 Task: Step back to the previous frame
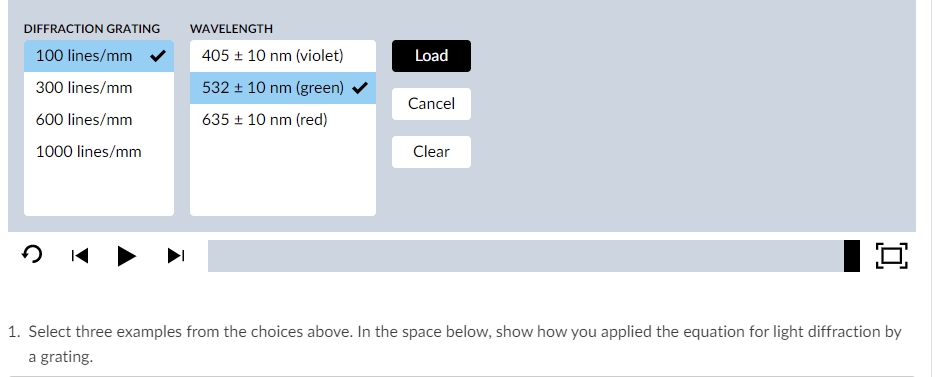click(x=80, y=256)
